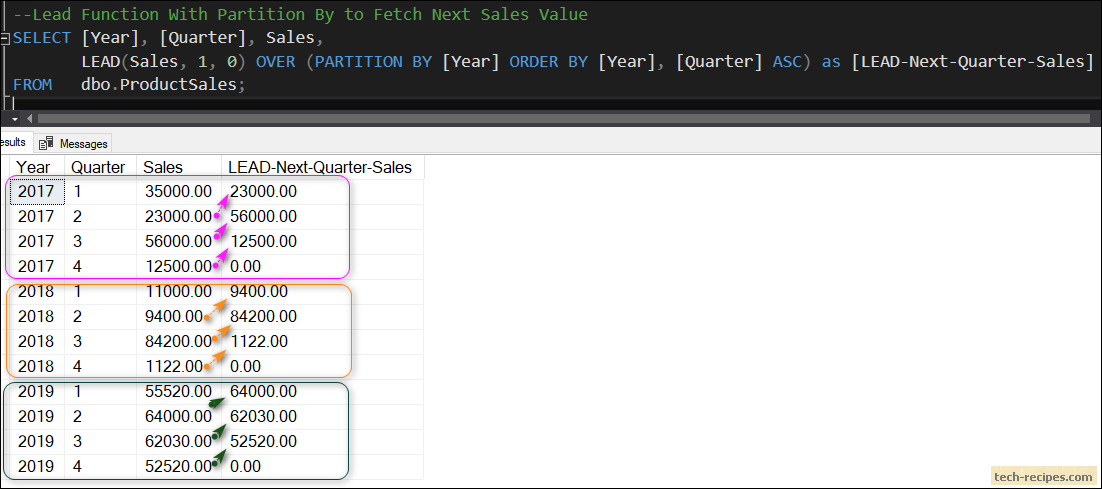The width and height of the screenshot is (1102, 489).
Task: Click the scrollbar's left arrow button
Action: 31,119
